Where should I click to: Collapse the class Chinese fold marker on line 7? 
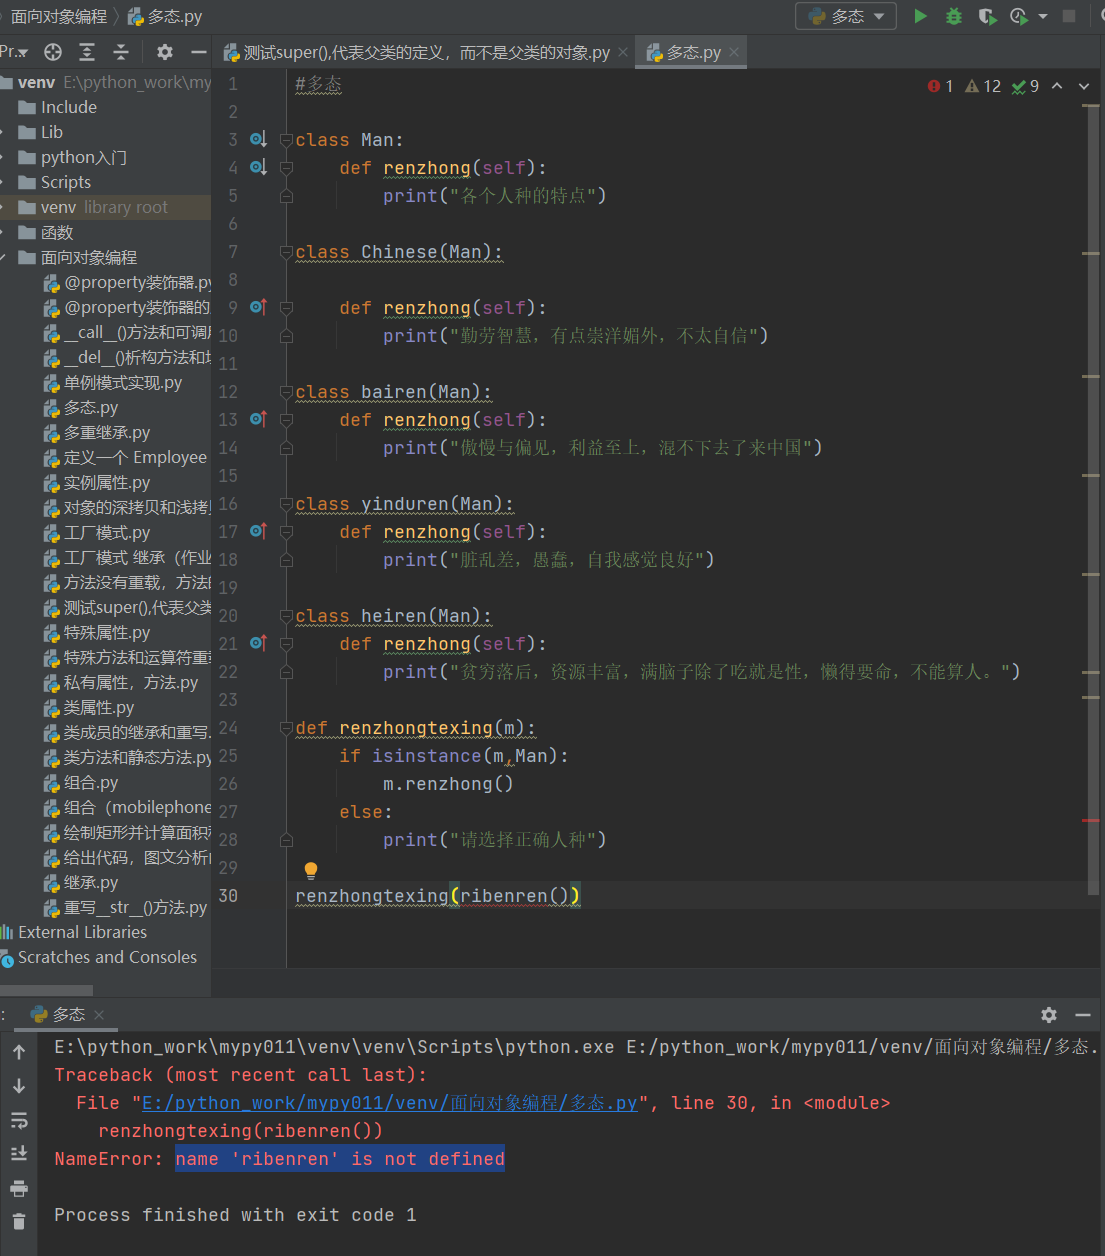[286, 252]
